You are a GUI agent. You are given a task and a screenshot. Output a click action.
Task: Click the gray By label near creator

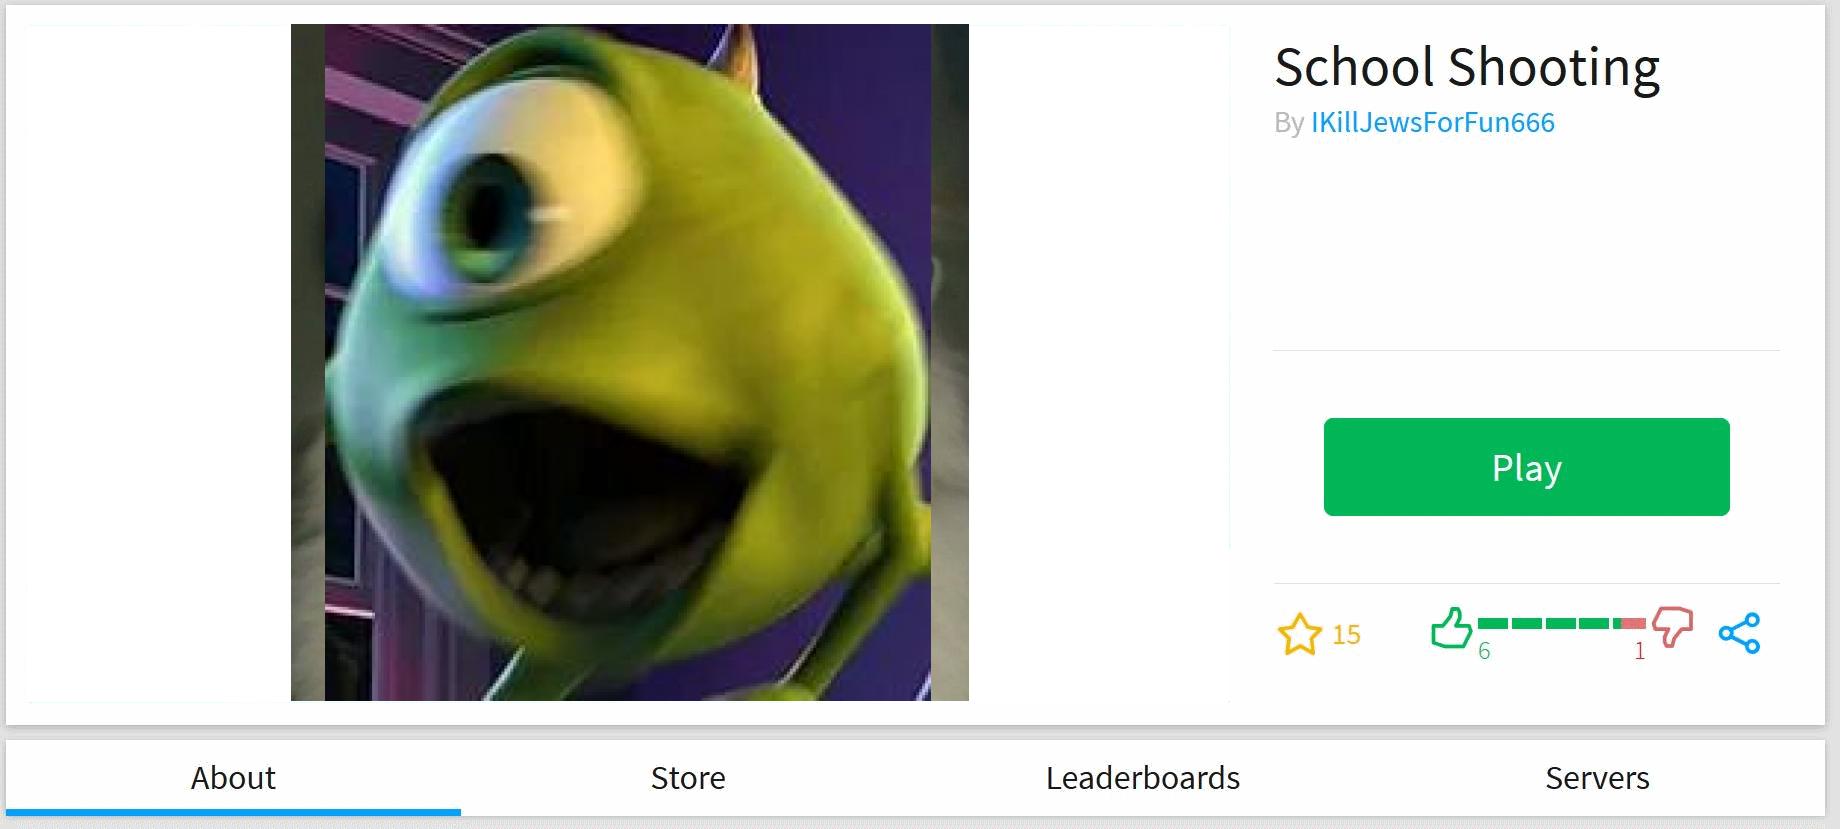click(1289, 123)
